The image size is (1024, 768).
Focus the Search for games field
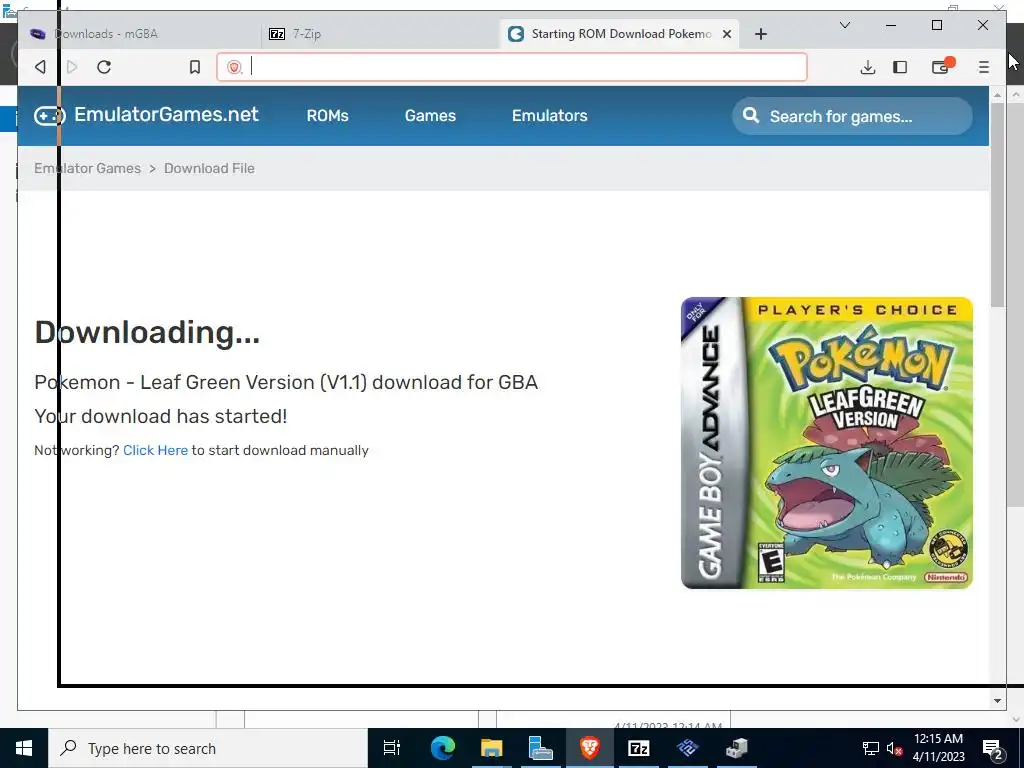pyautogui.click(x=852, y=116)
